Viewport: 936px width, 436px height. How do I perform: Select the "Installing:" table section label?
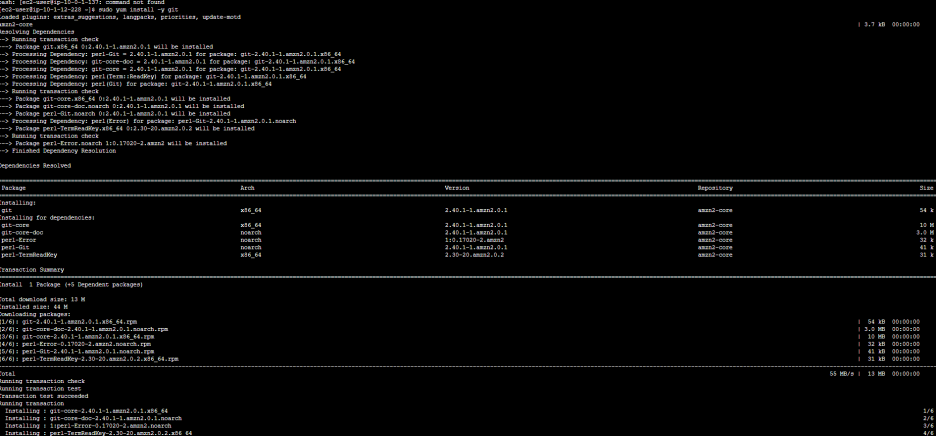(18, 203)
